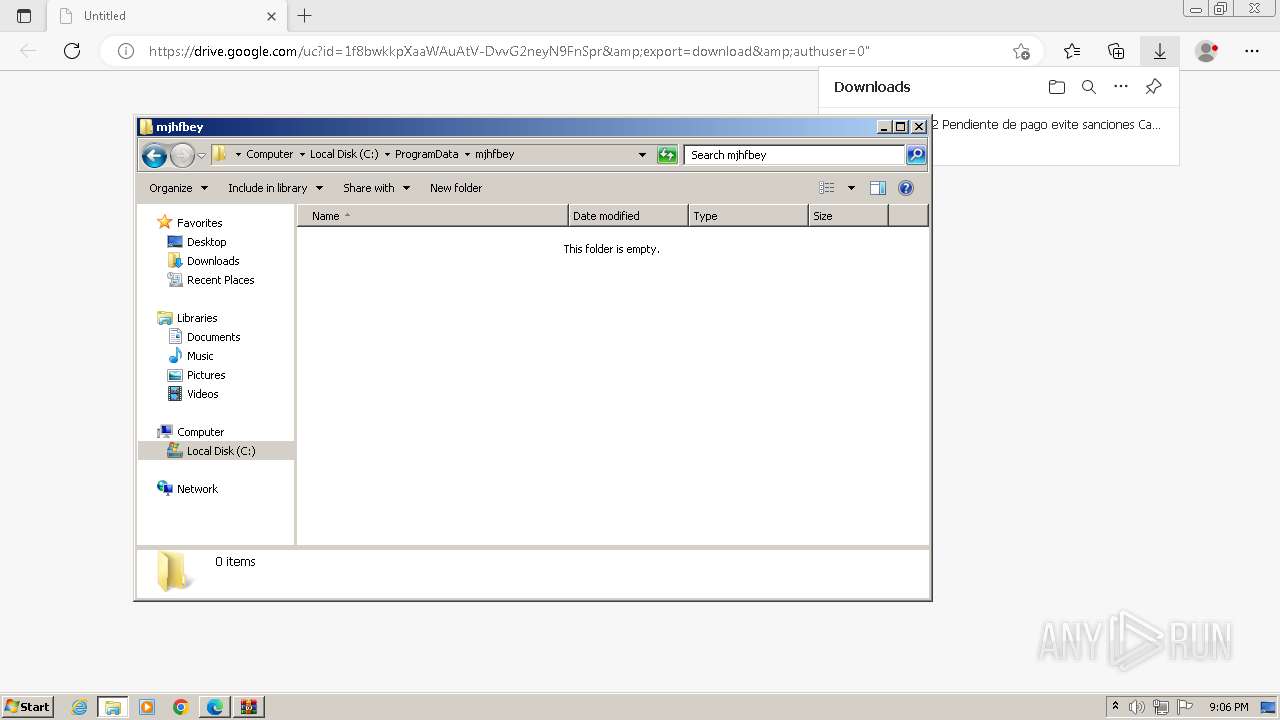Viewport: 1280px width, 720px height.
Task: Open the Organize menu
Action: pyautogui.click(x=178, y=188)
